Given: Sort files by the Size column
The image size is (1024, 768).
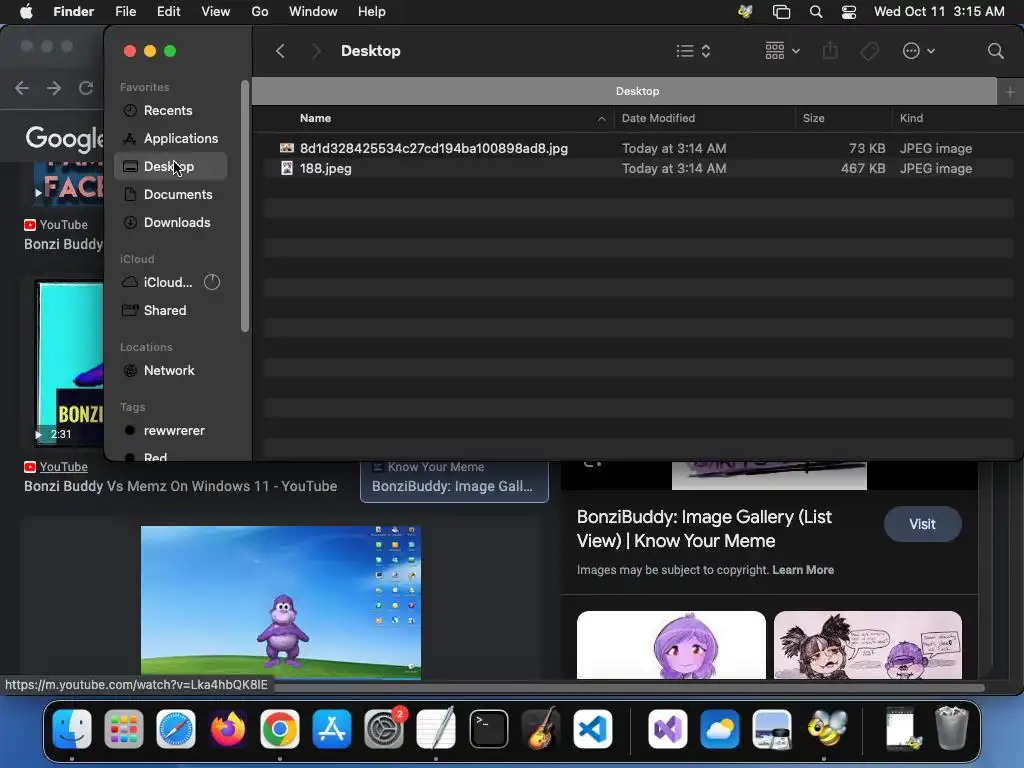Looking at the screenshot, I should click(x=813, y=118).
